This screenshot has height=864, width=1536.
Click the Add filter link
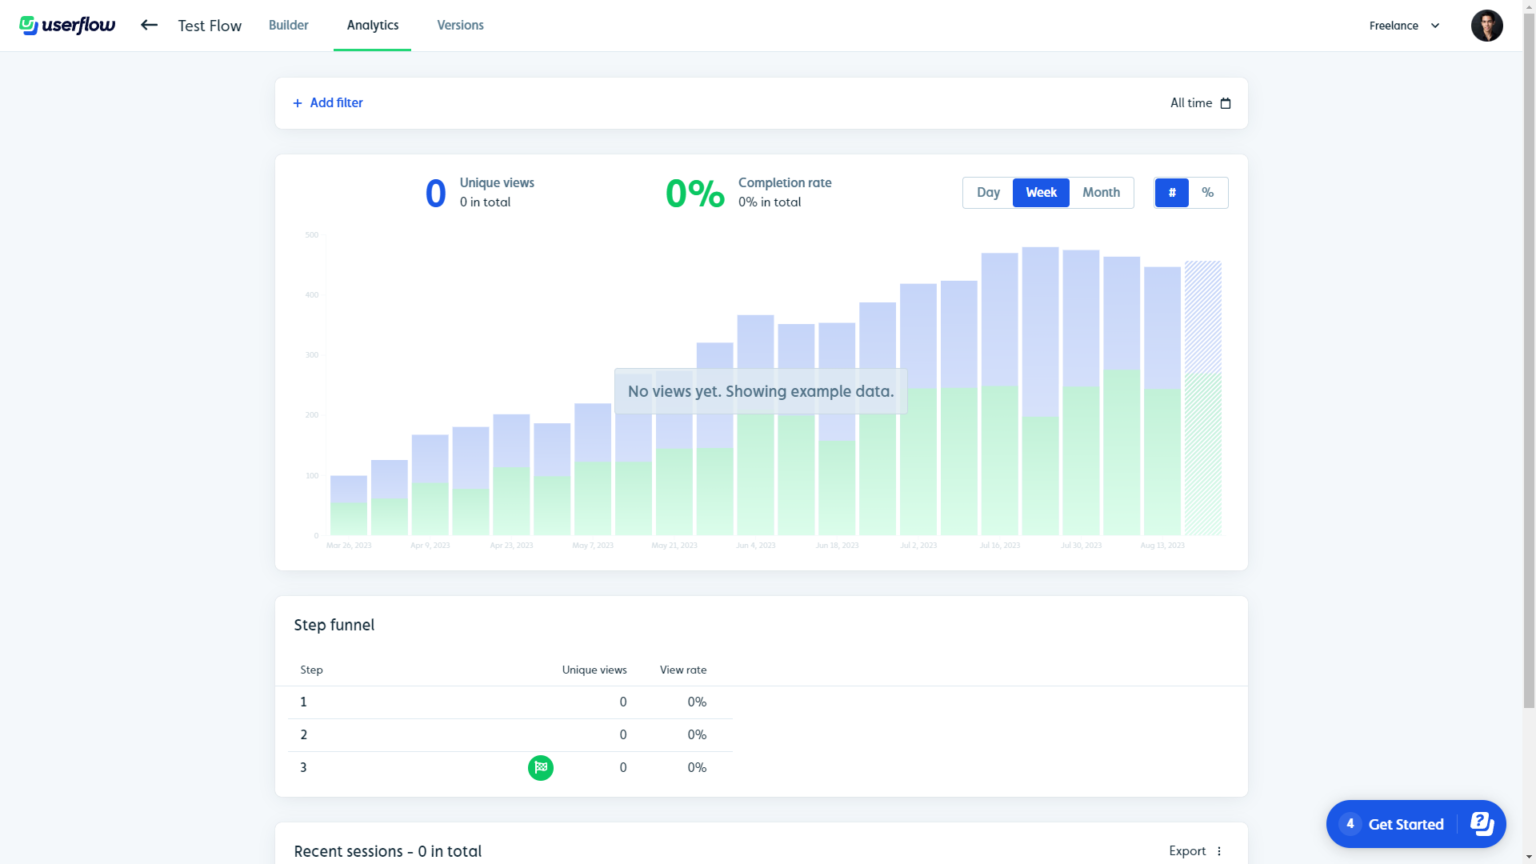coord(336,103)
